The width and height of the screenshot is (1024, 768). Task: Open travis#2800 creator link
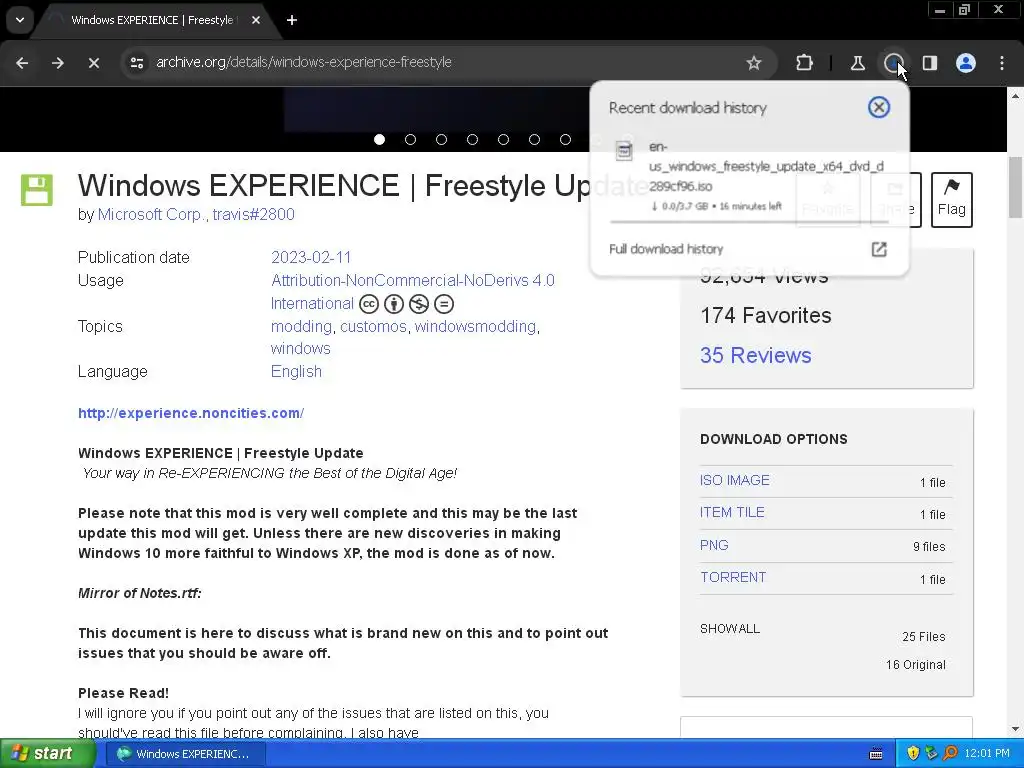point(253,214)
